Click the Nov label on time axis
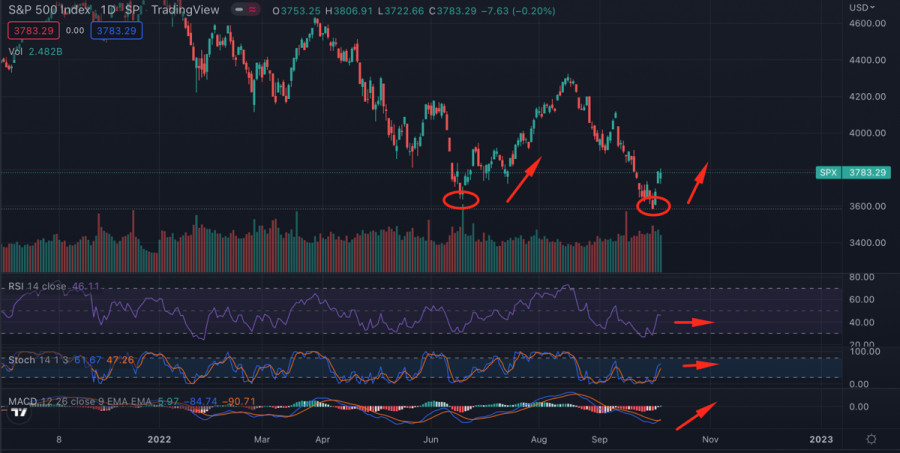Viewport: 900px width, 453px height. [x=711, y=440]
